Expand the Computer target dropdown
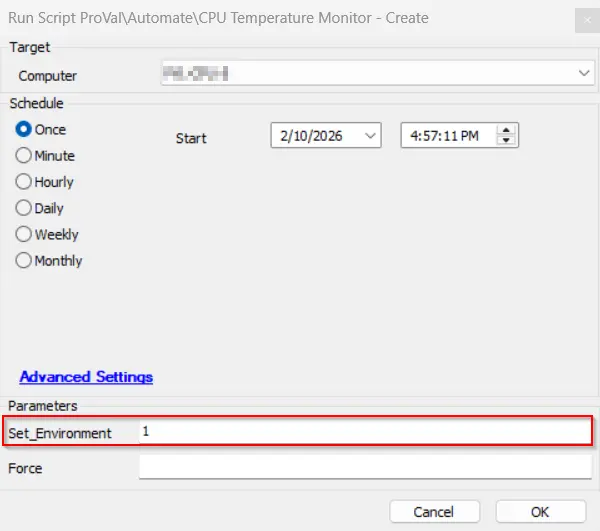 pyautogui.click(x=584, y=74)
